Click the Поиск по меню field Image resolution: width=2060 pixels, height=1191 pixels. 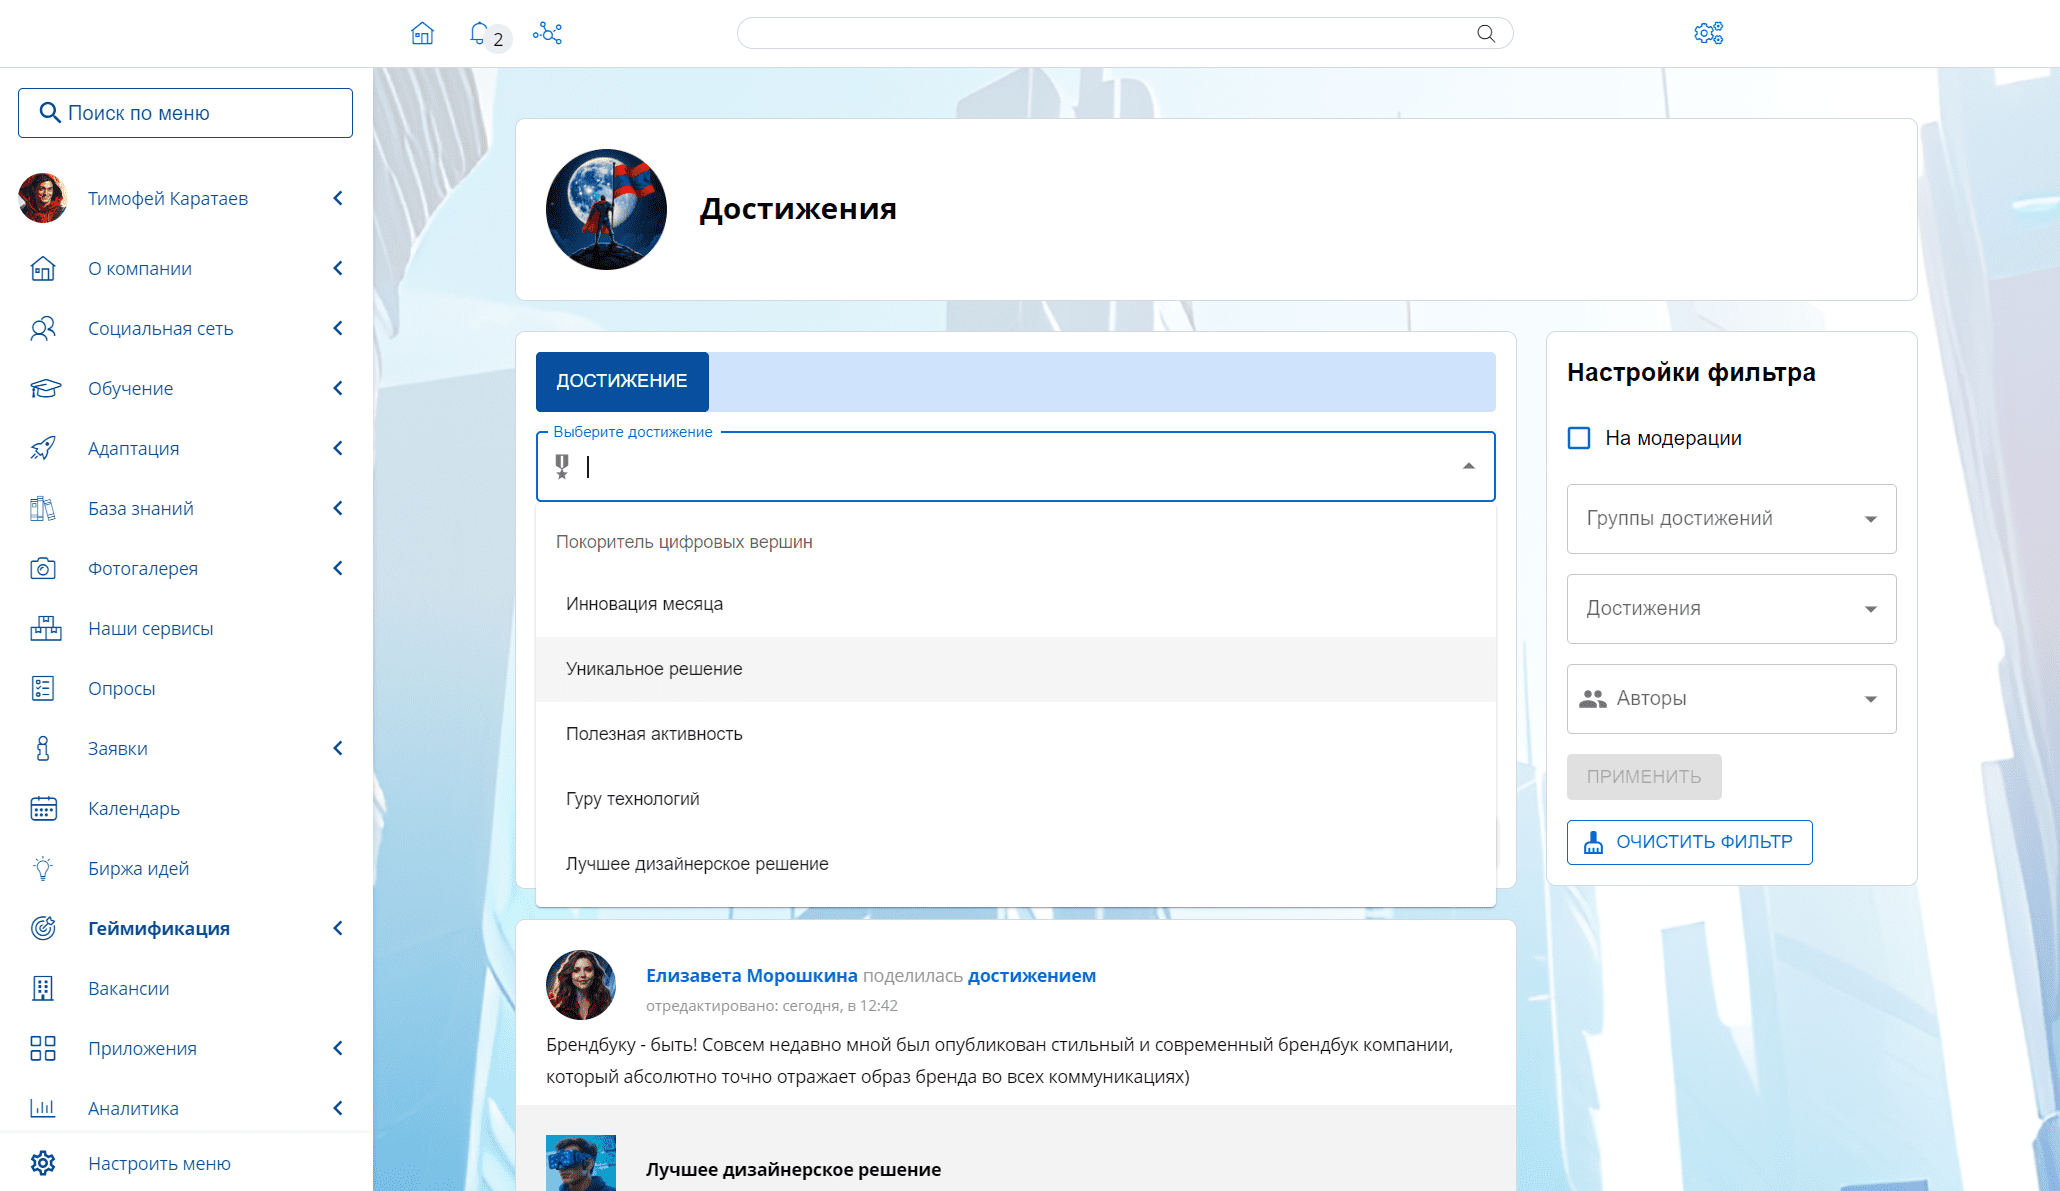(185, 113)
